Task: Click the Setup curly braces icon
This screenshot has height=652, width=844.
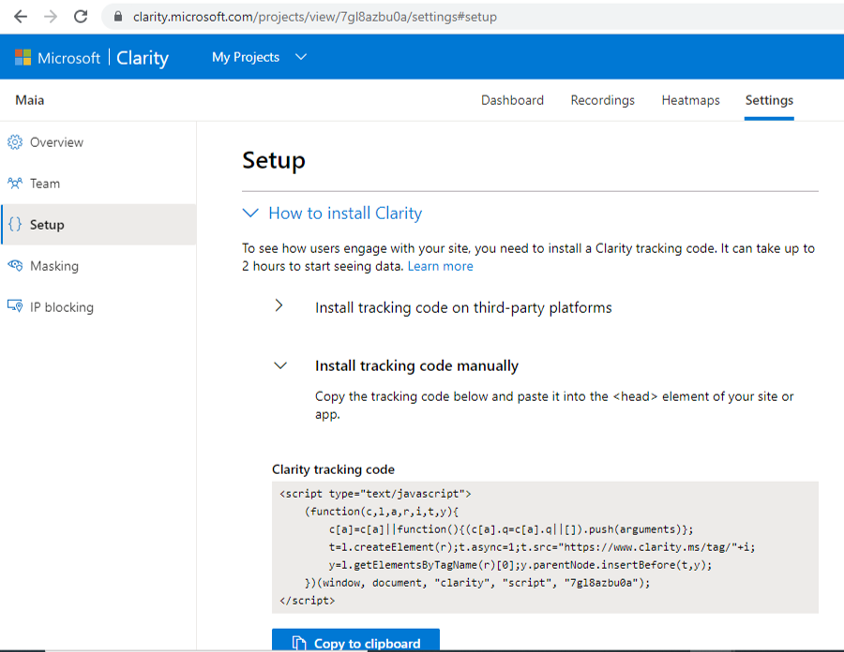Action: pyautogui.click(x=15, y=224)
